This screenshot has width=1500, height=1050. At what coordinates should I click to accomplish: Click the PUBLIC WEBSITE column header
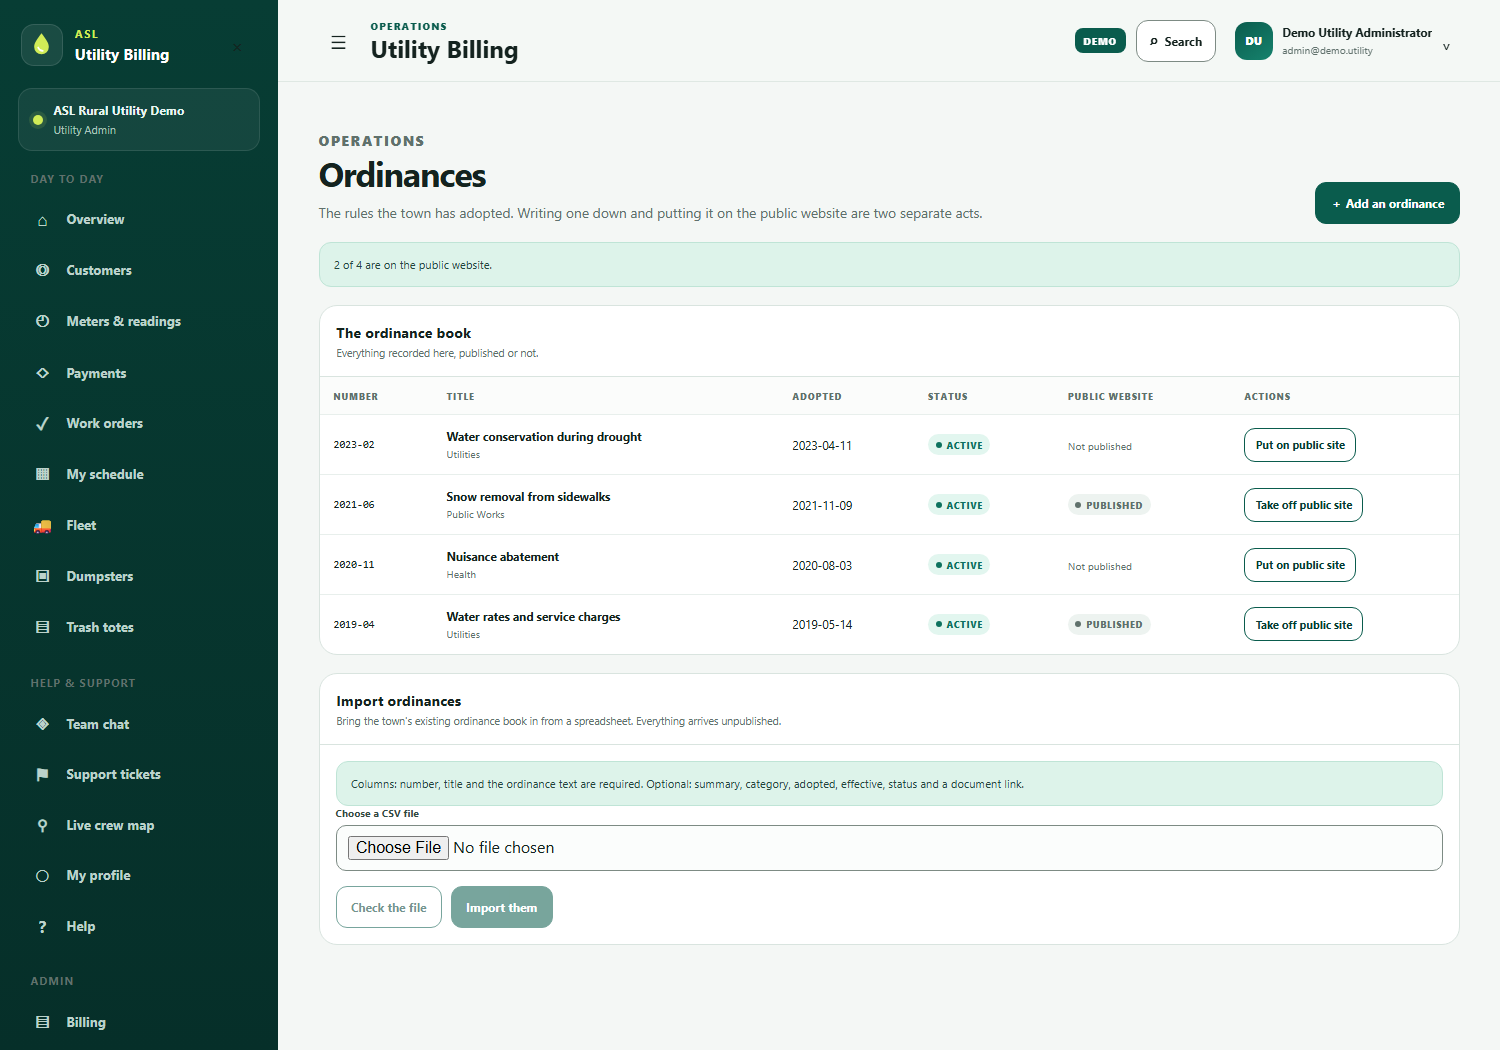coord(1110,397)
